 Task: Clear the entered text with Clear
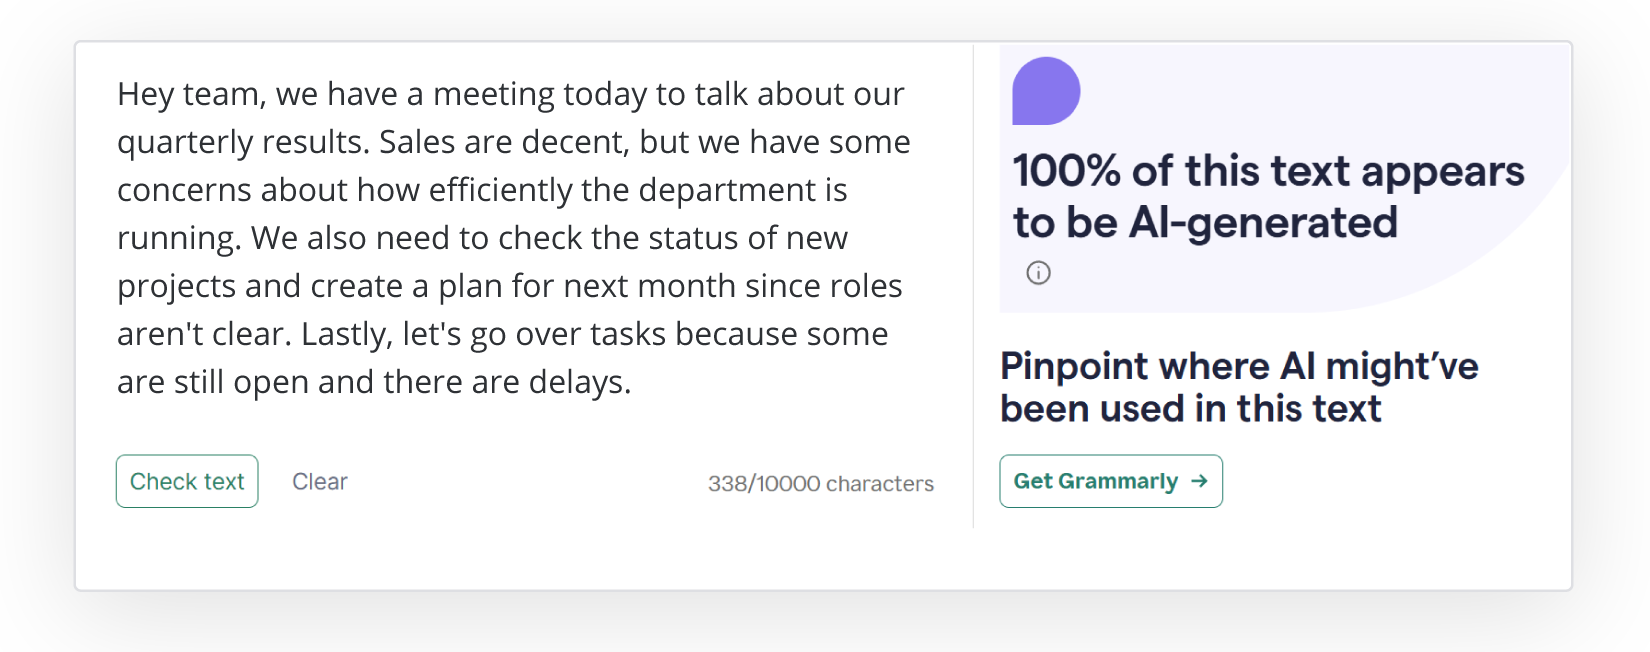[x=320, y=481]
